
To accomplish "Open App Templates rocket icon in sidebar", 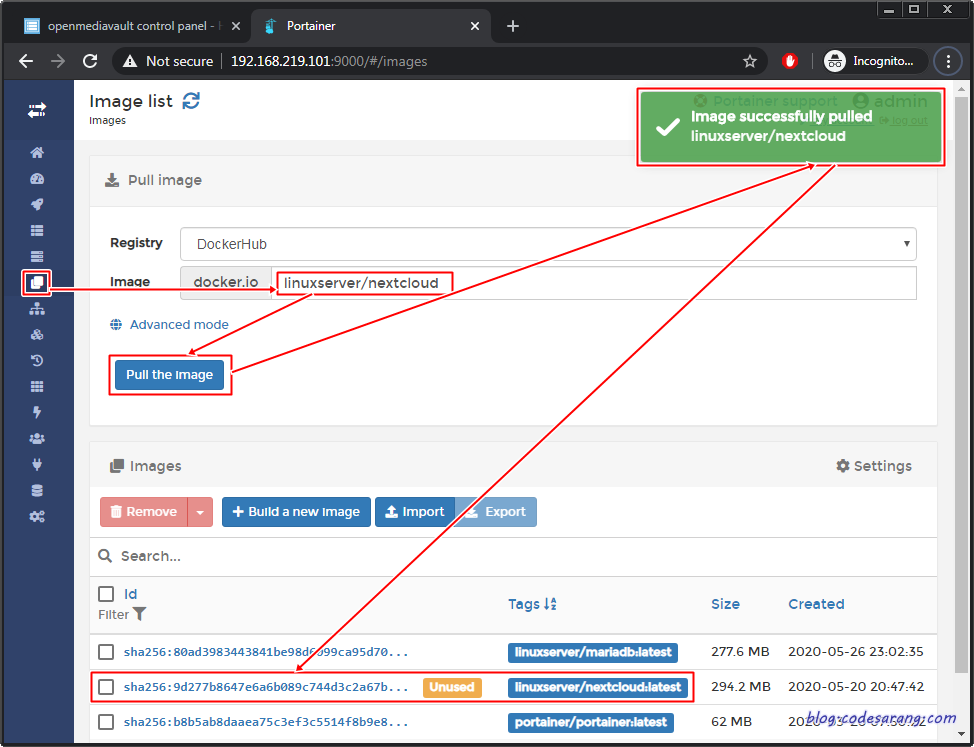I will pos(37,204).
